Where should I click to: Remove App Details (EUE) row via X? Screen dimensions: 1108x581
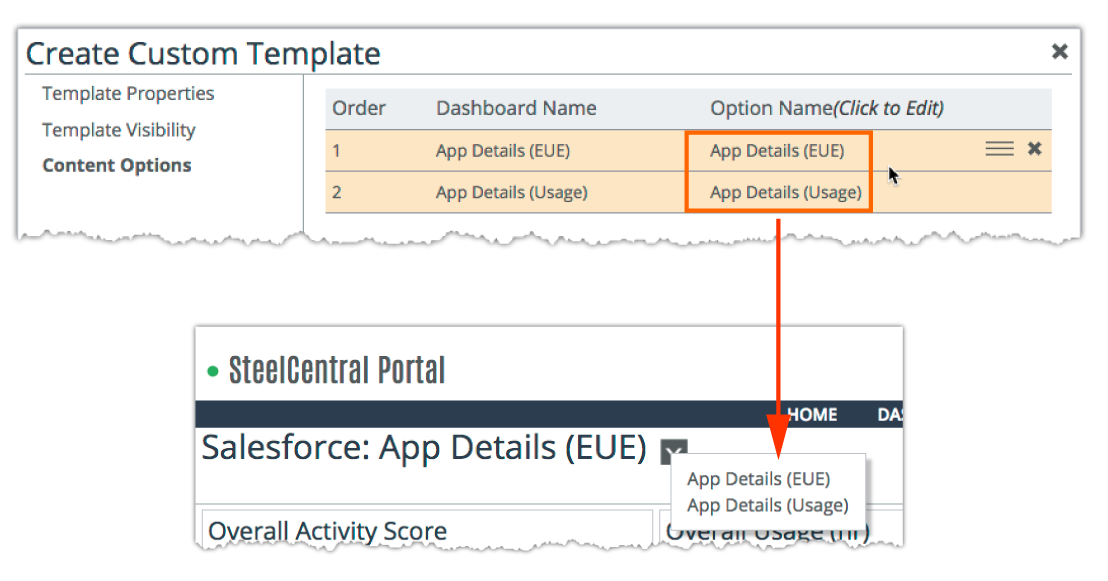[x=1035, y=148]
